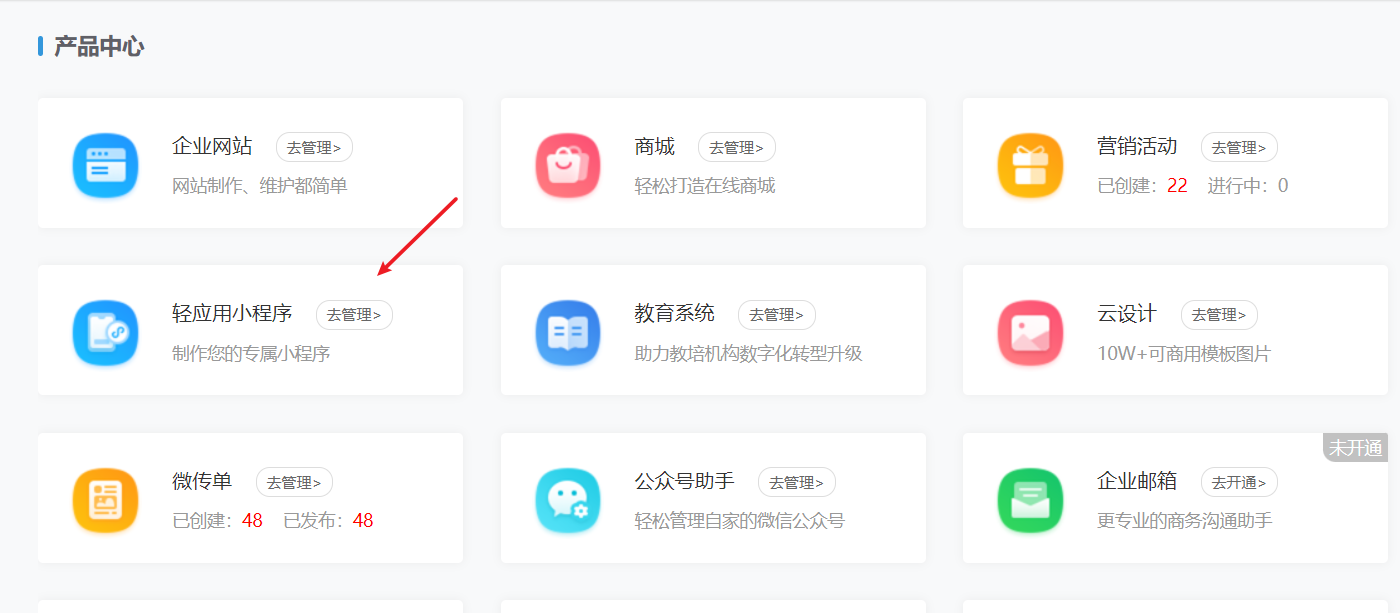Click the 未开通 label on 企业邮箱 card

(1356, 449)
